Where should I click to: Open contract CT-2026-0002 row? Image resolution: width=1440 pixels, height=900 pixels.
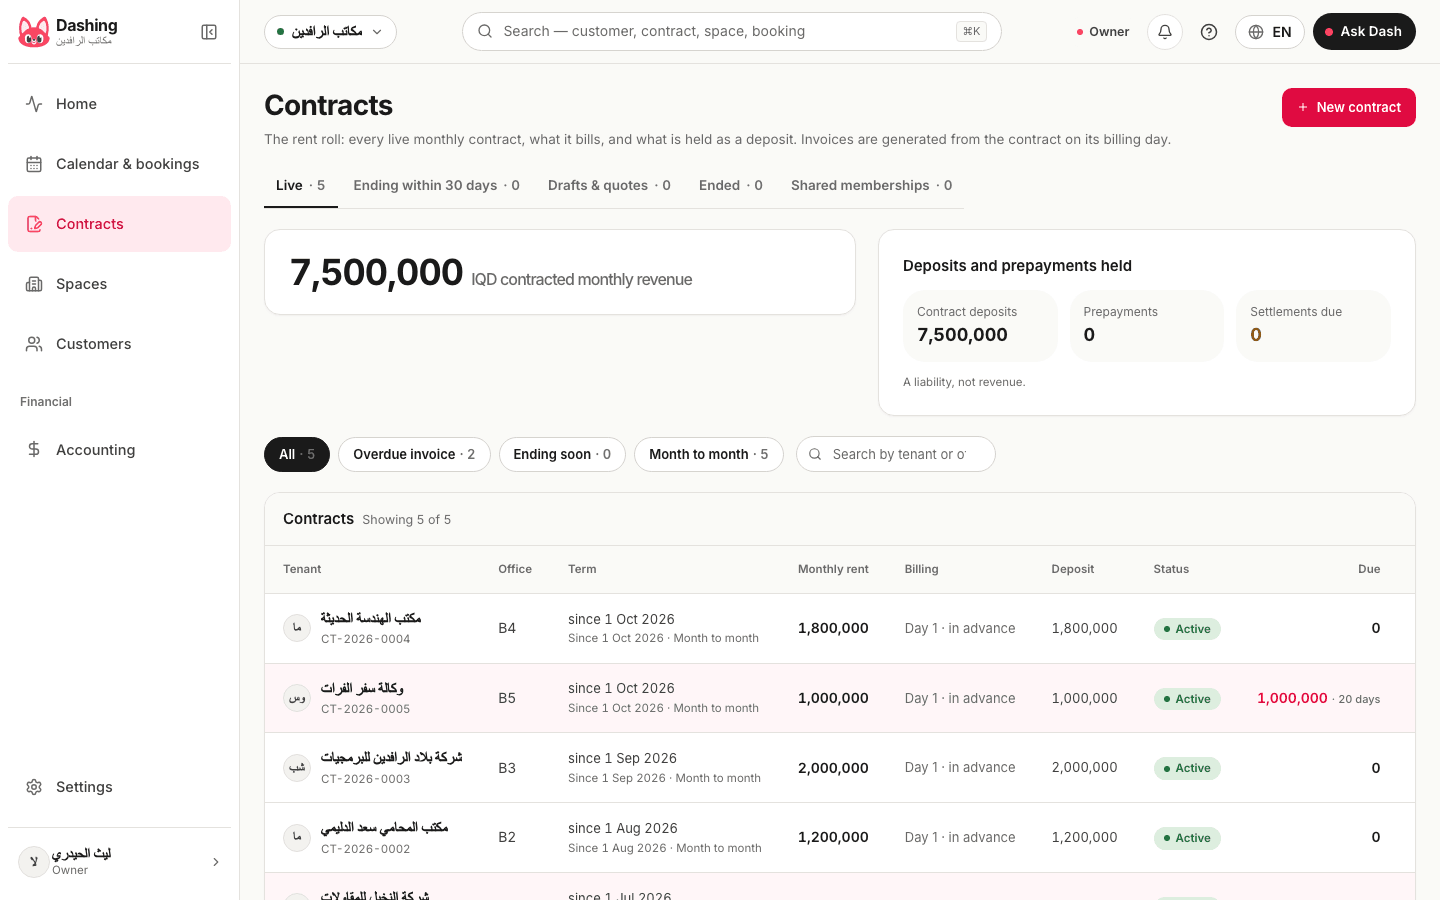pos(840,837)
